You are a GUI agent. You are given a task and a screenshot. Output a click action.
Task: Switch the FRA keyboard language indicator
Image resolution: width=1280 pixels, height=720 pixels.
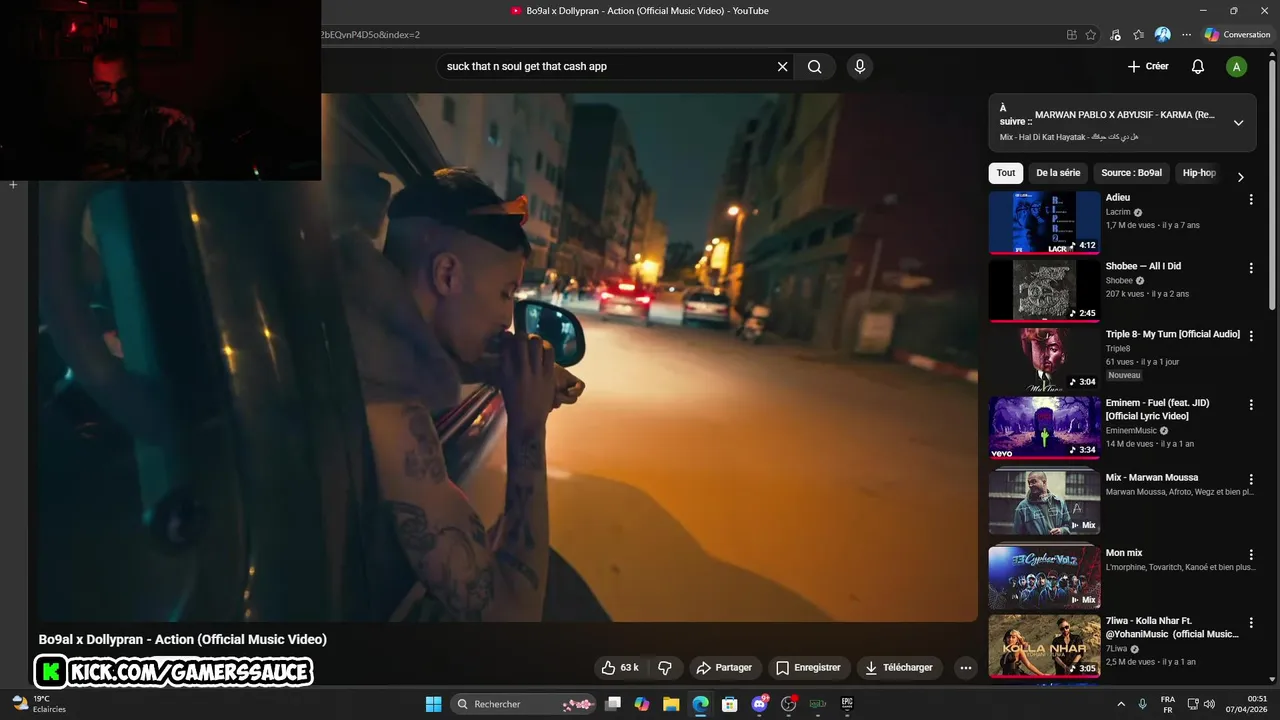pos(1168,704)
